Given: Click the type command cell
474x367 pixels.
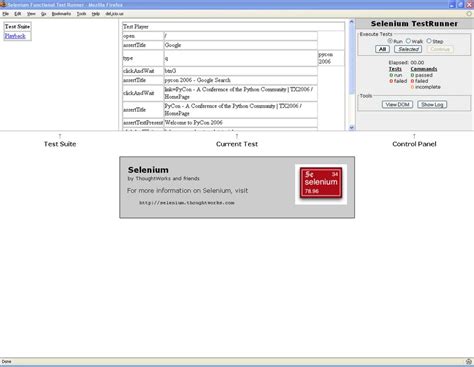Looking at the screenshot, I should click(x=143, y=58).
